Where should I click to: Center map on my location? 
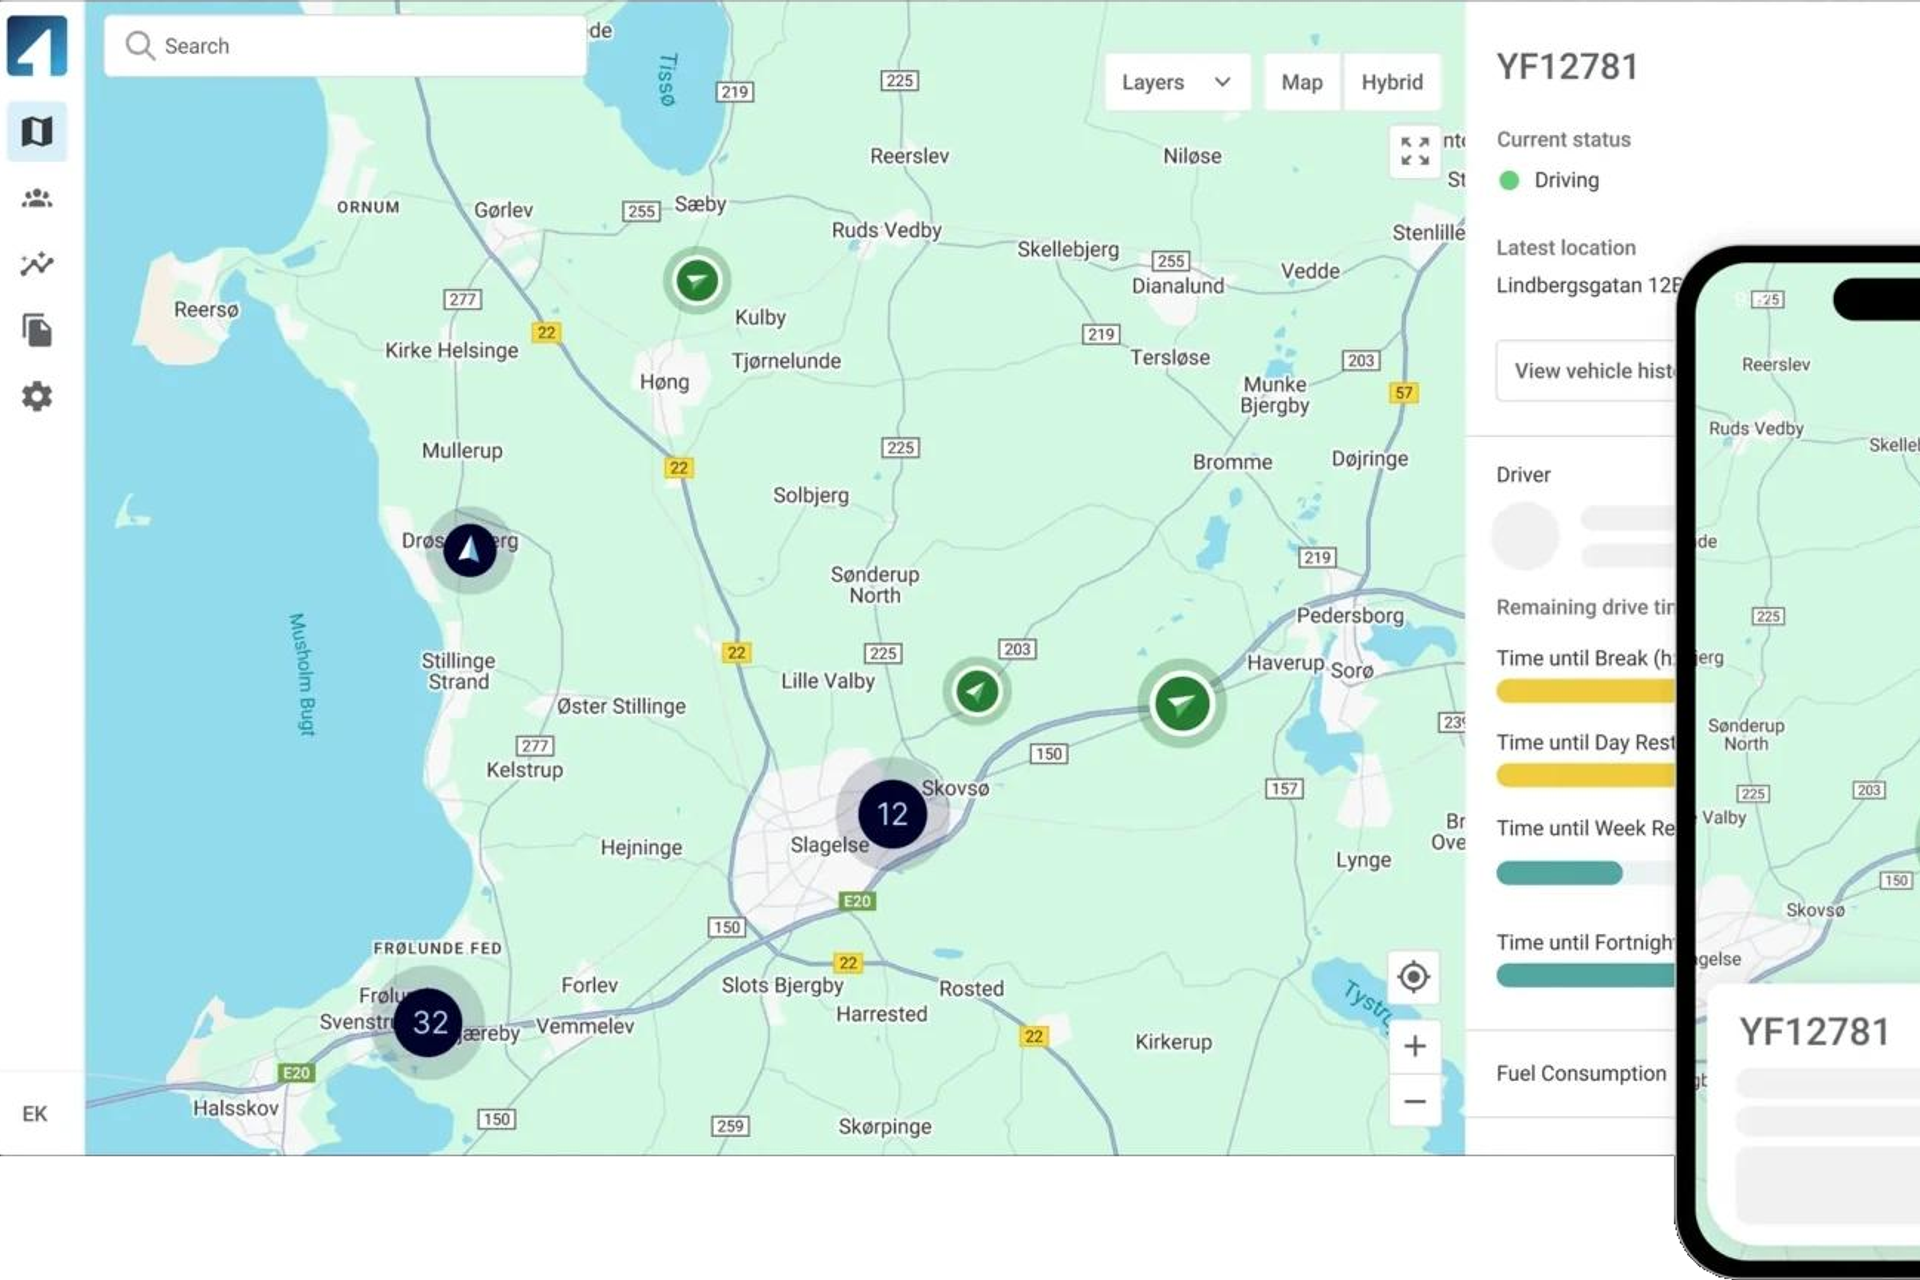point(1414,976)
